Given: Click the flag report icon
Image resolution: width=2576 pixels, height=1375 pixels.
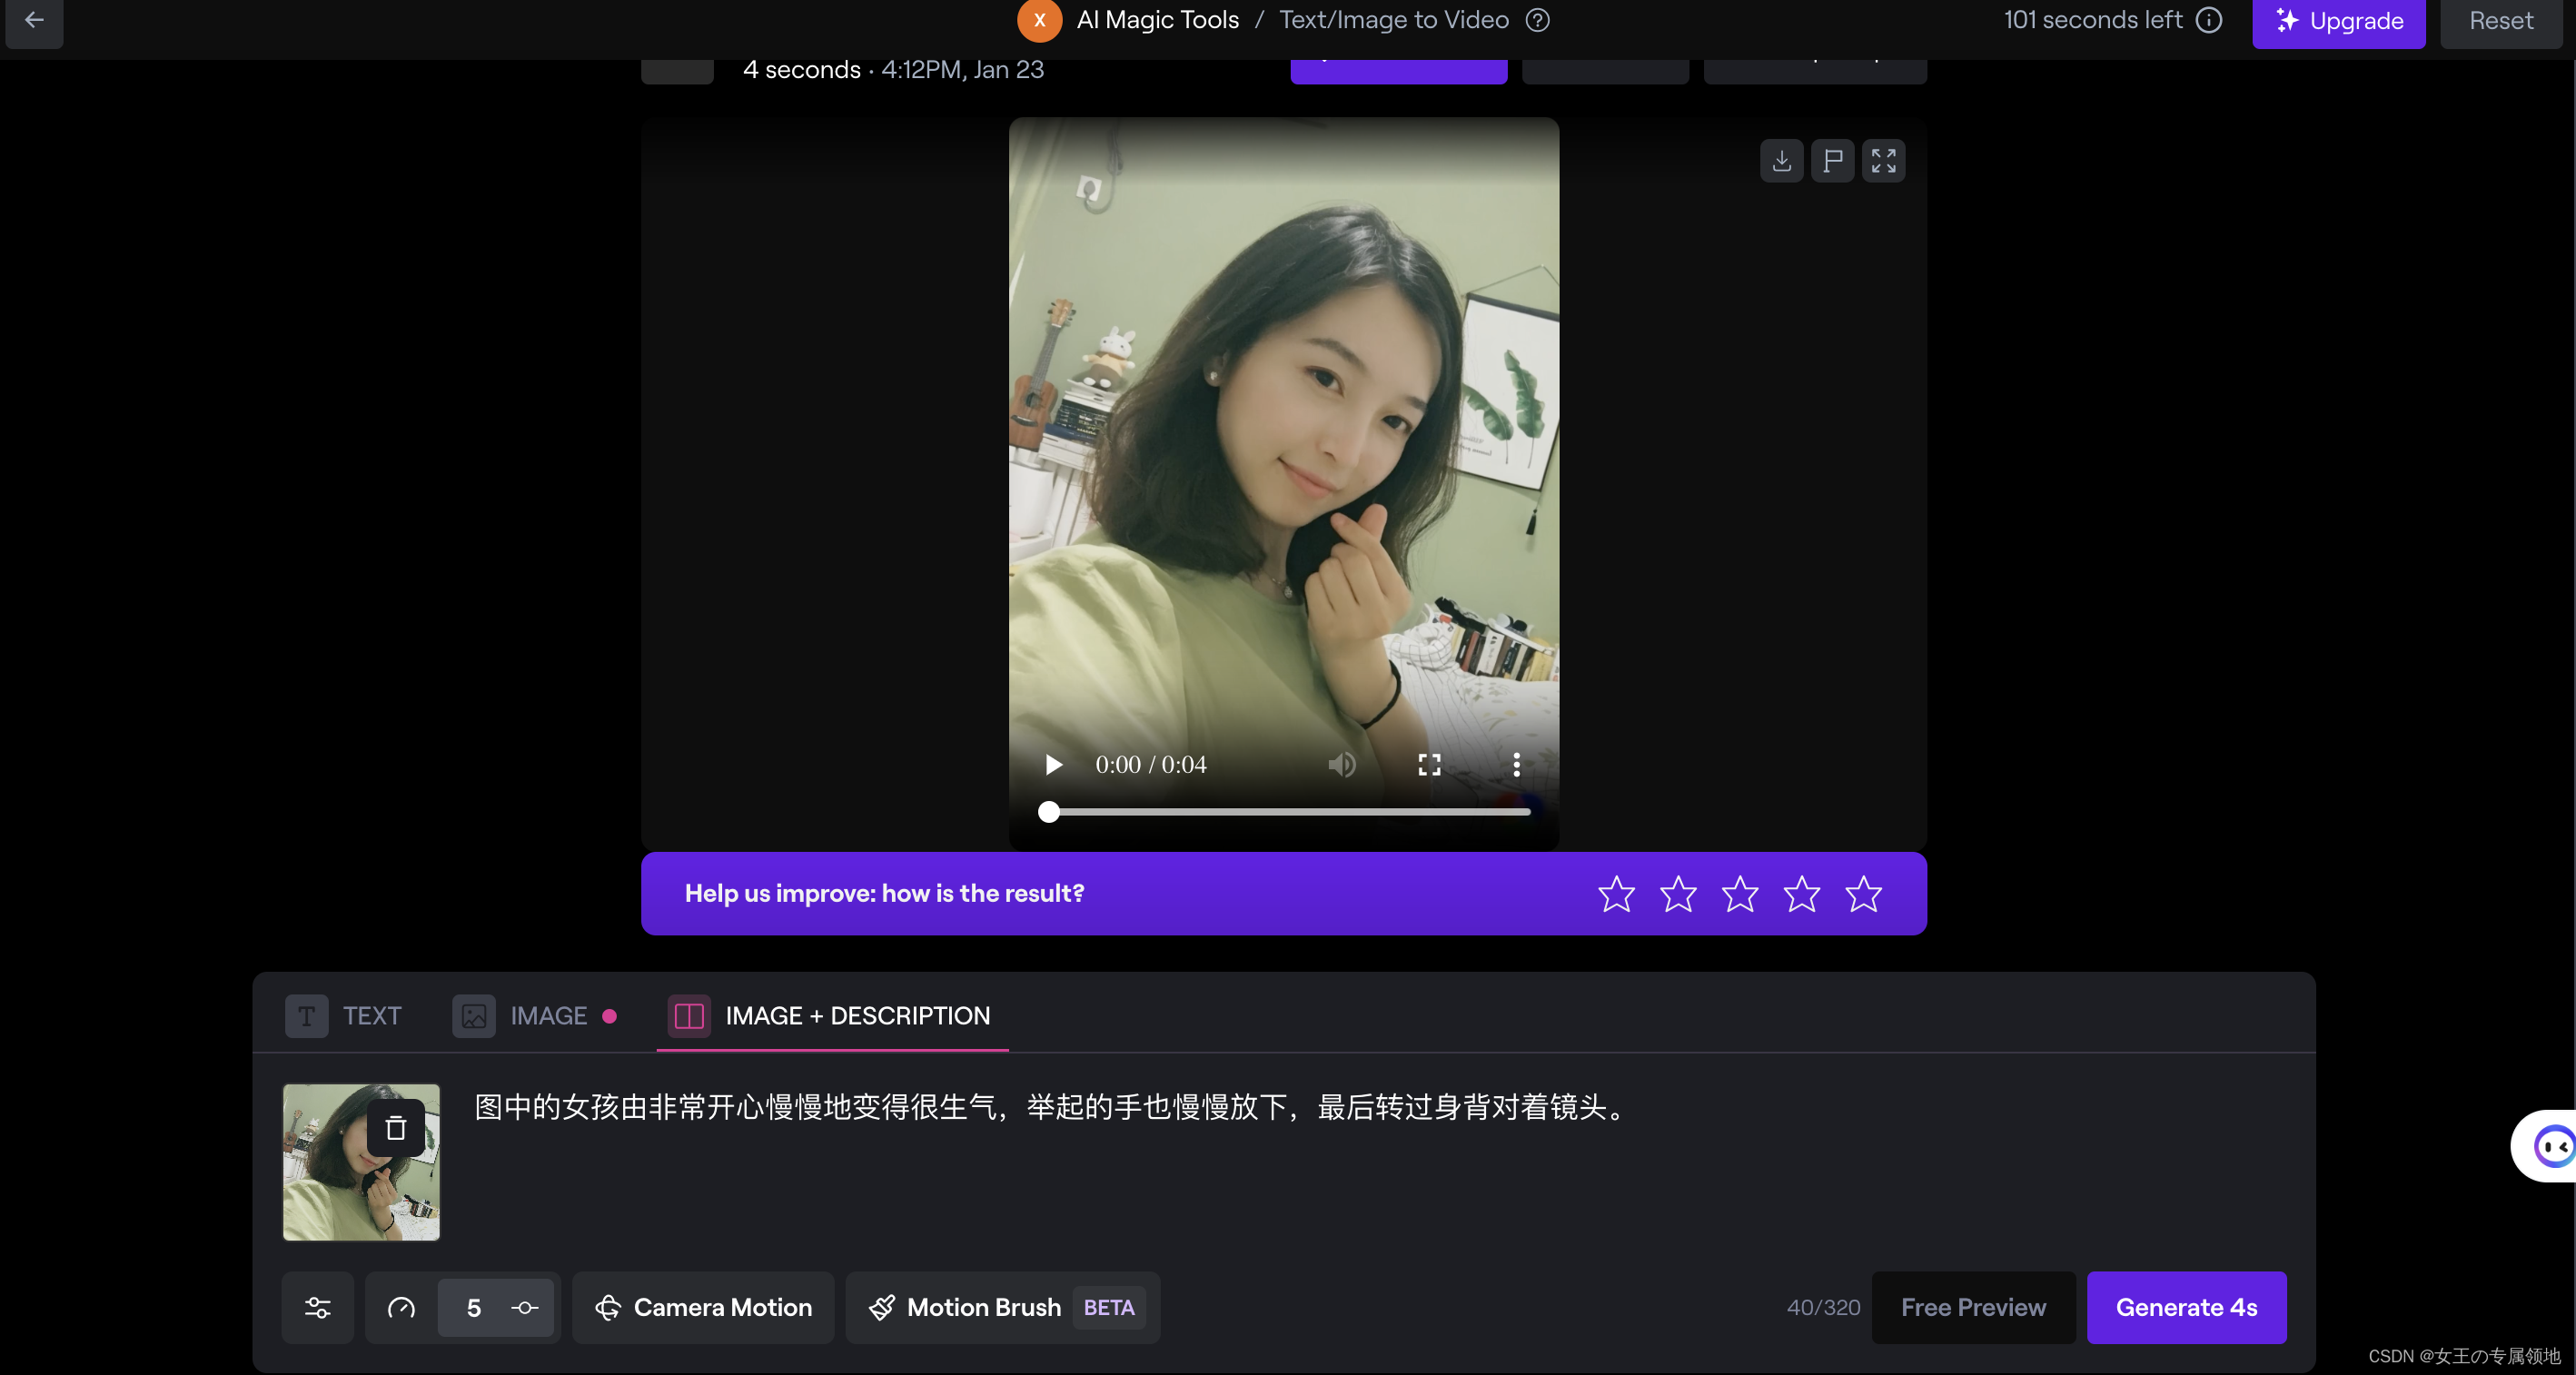Looking at the screenshot, I should 1832,161.
